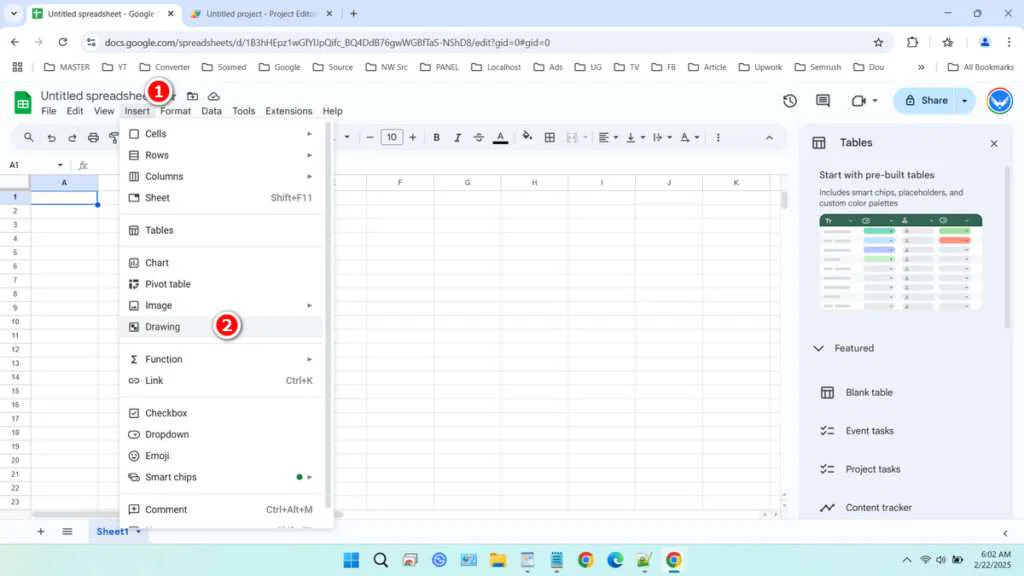Open the fill color picker
This screenshot has height=576, width=1024.
[527, 137]
